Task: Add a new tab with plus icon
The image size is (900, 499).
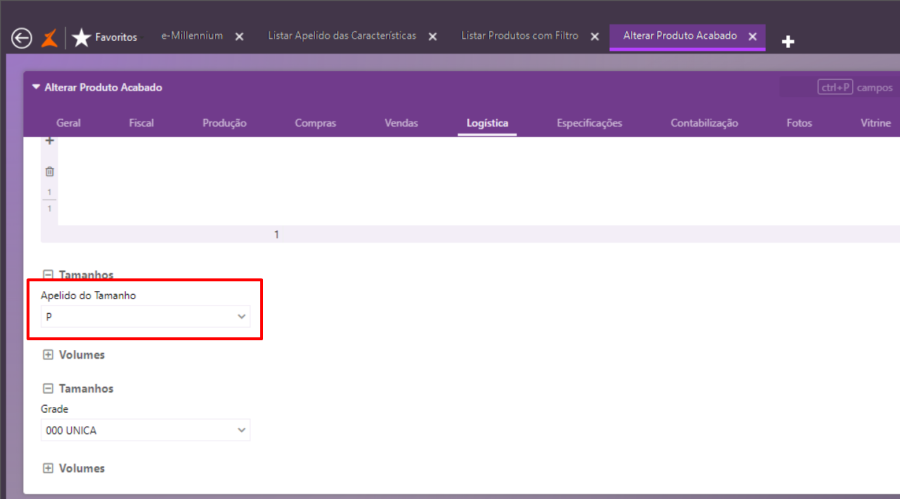Action: click(788, 41)
